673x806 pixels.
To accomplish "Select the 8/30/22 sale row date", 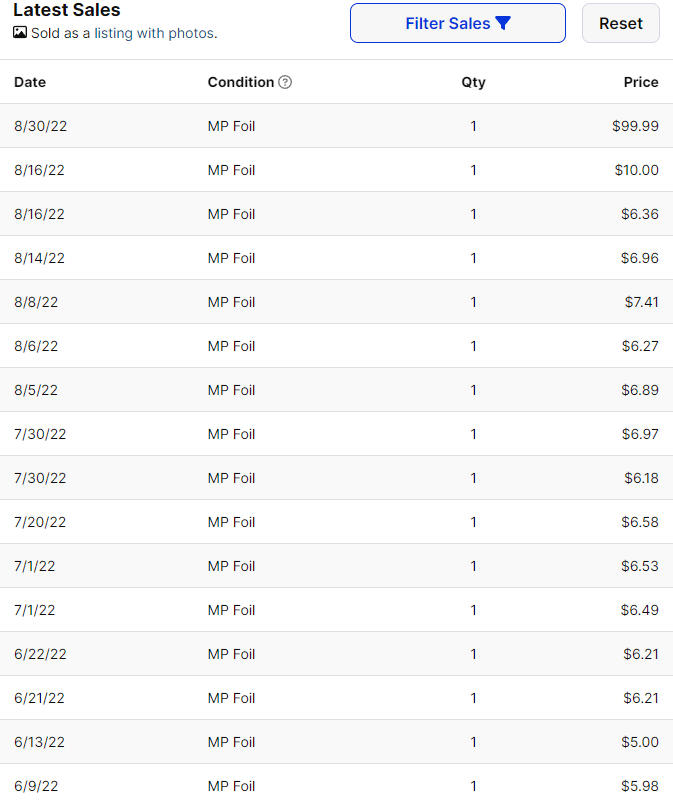I will click(40, 126).
